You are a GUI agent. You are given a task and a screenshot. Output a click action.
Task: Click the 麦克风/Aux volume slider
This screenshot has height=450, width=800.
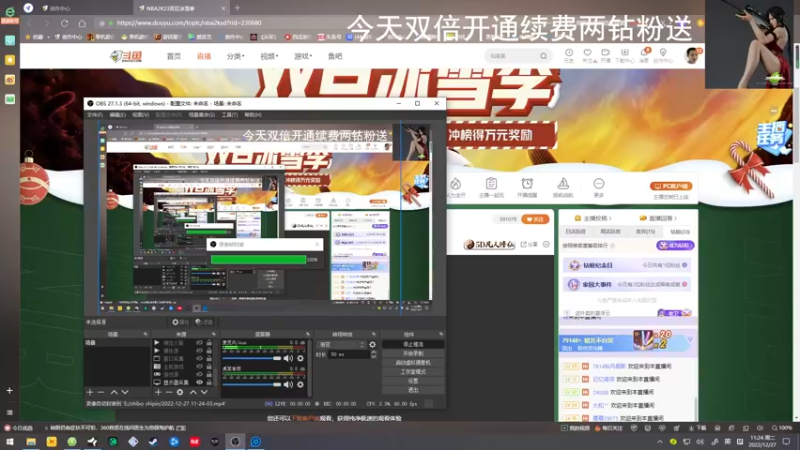coord(252,358)
